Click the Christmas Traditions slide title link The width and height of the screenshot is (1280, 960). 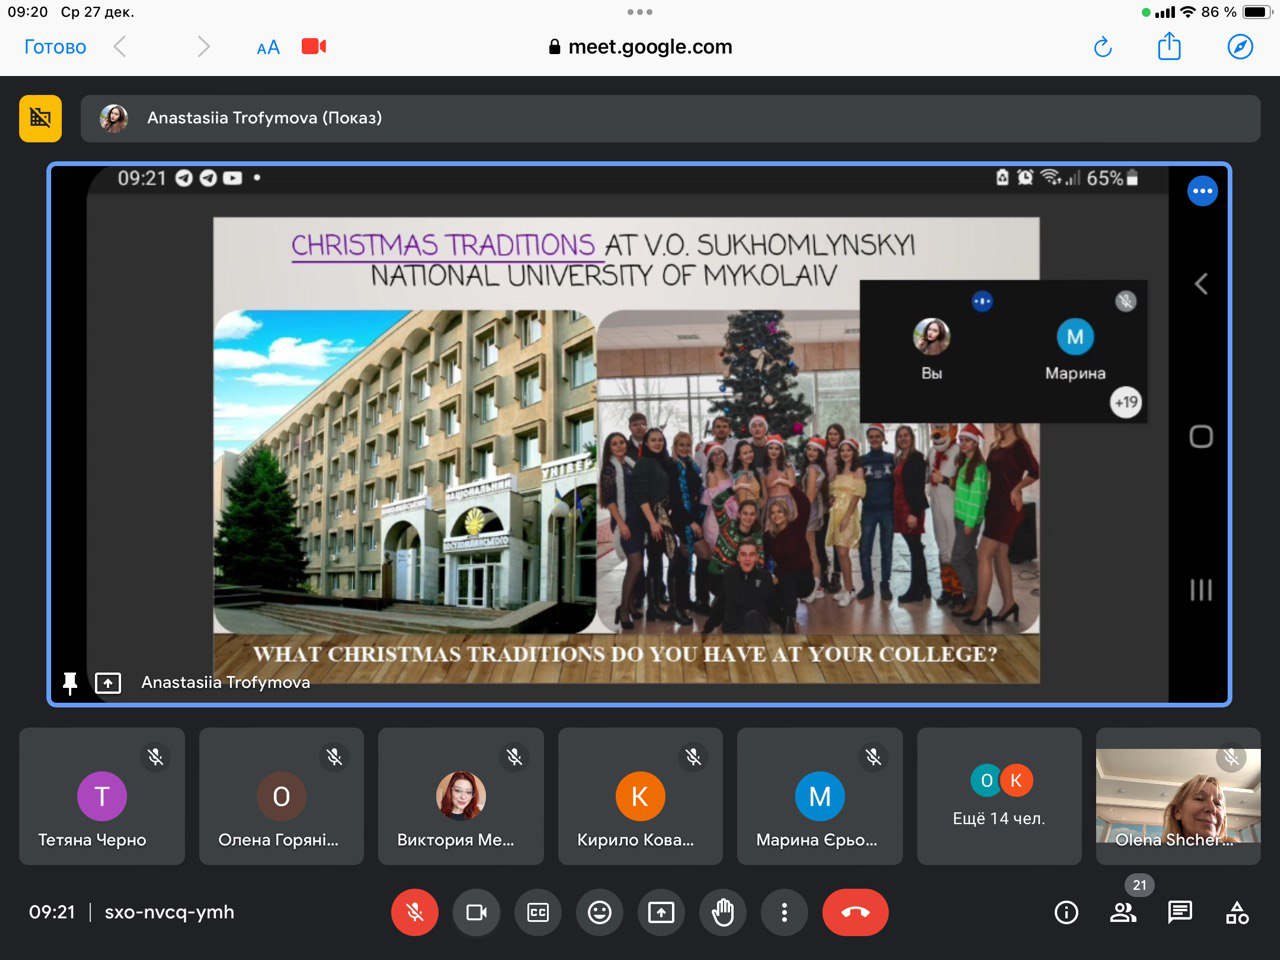[x=443, y=245]
